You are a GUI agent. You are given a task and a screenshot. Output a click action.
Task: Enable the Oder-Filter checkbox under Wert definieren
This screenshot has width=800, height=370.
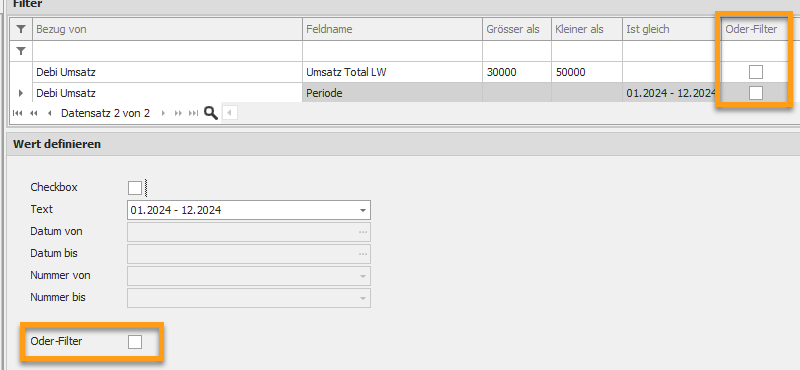coord(135,341)
